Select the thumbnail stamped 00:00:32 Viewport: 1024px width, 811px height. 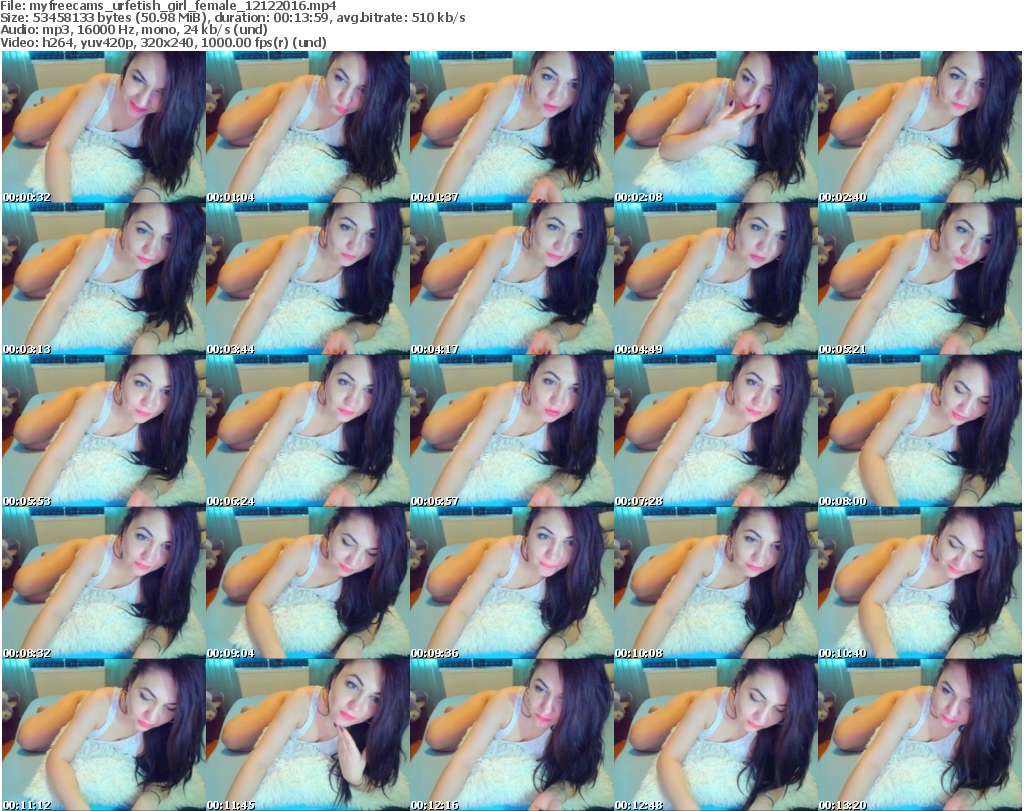(104, 127)
